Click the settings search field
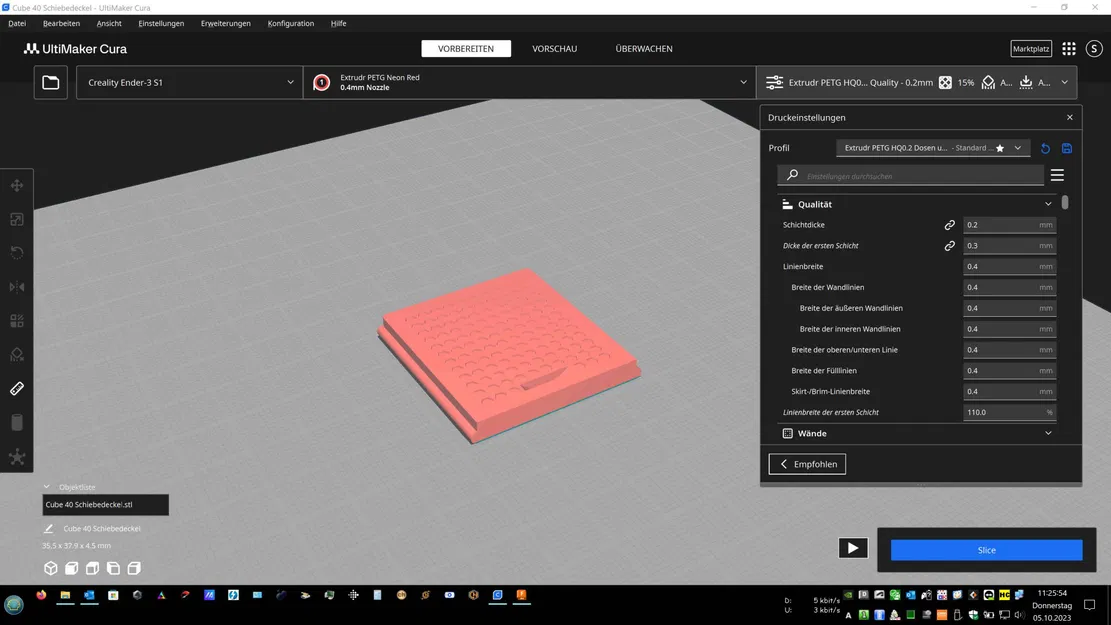Screen dimensions: 1111x625 910,175
